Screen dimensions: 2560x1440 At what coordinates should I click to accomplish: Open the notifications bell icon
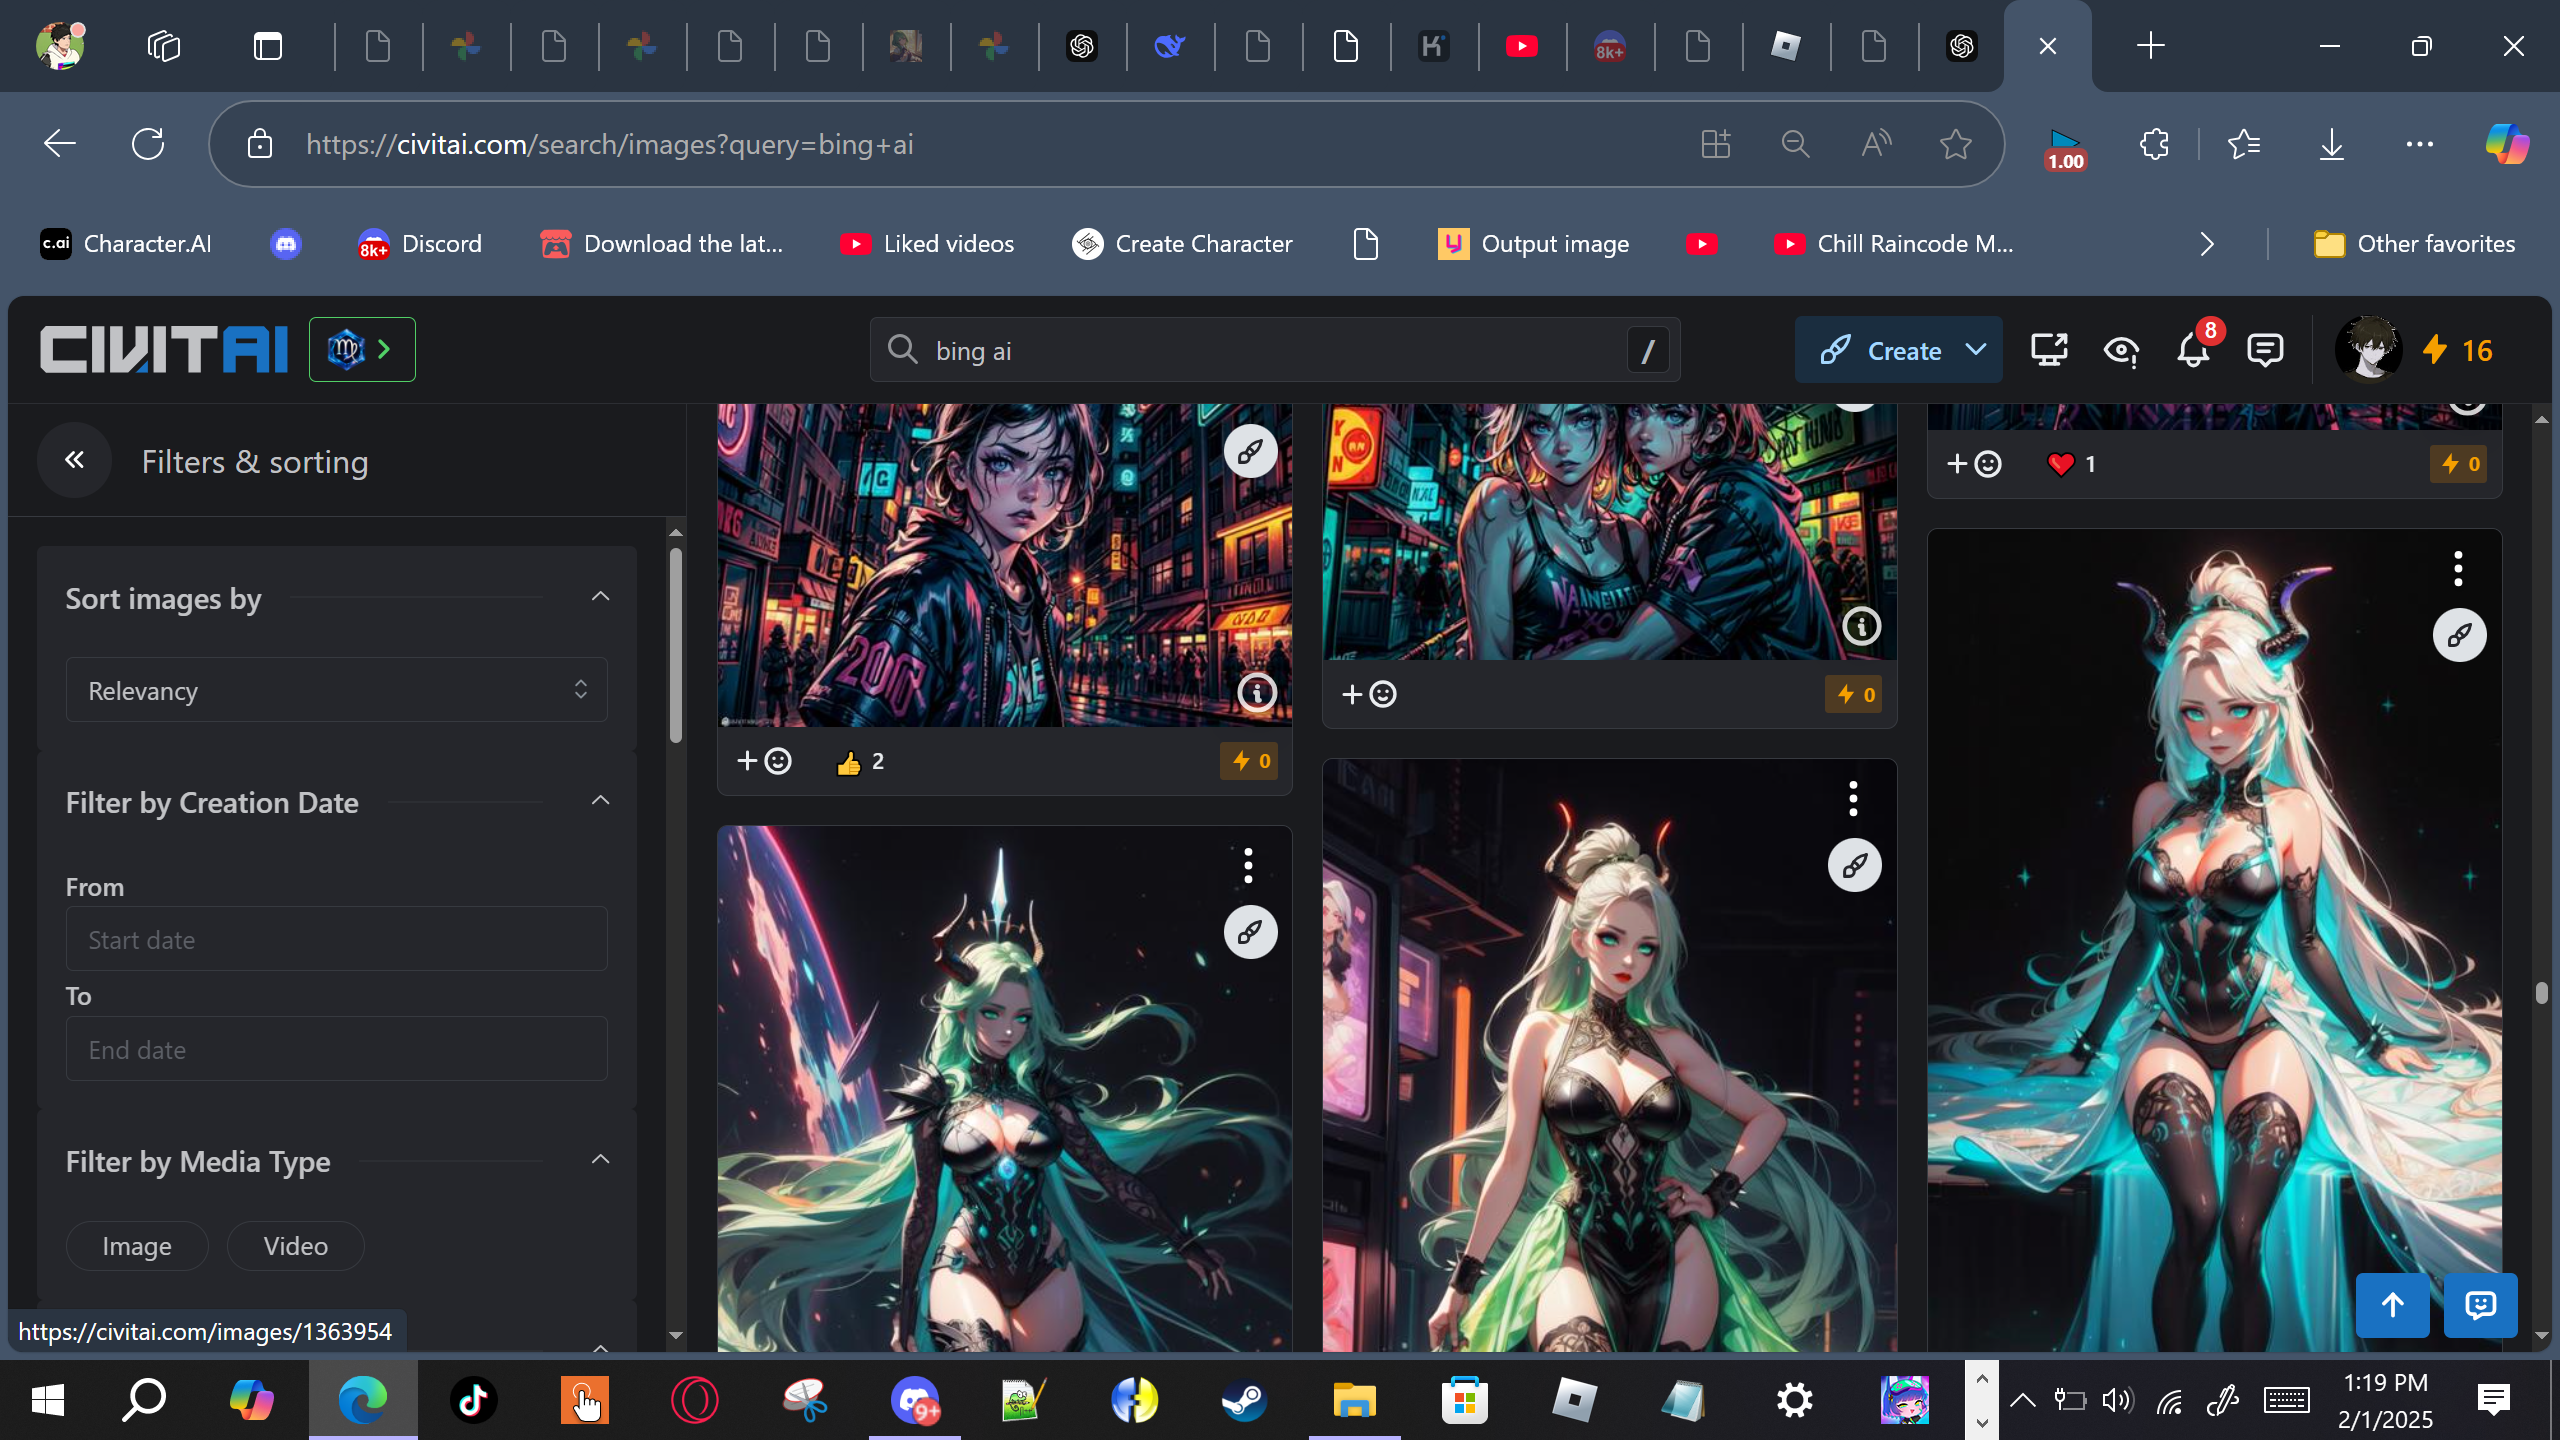pos(2192,351)
